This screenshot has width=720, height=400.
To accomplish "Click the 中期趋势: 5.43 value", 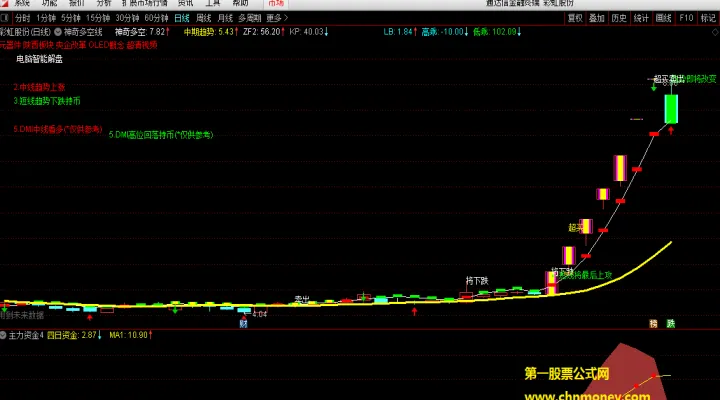I will [211, 32].
